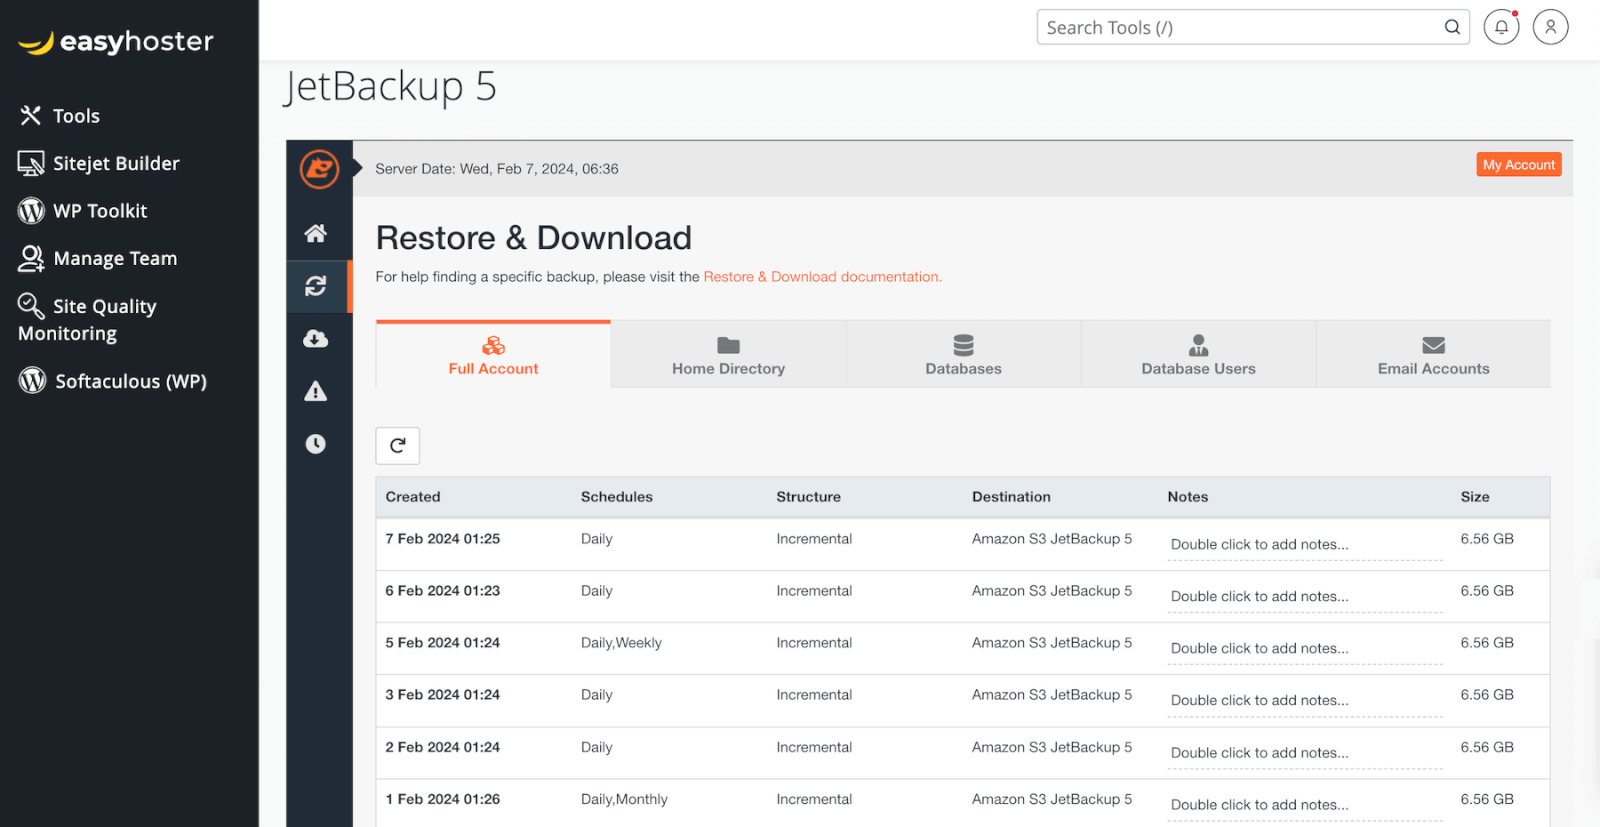Click notes field for 3 Feb backup
Screen dimensions: 1600x827
point(1305,701)
